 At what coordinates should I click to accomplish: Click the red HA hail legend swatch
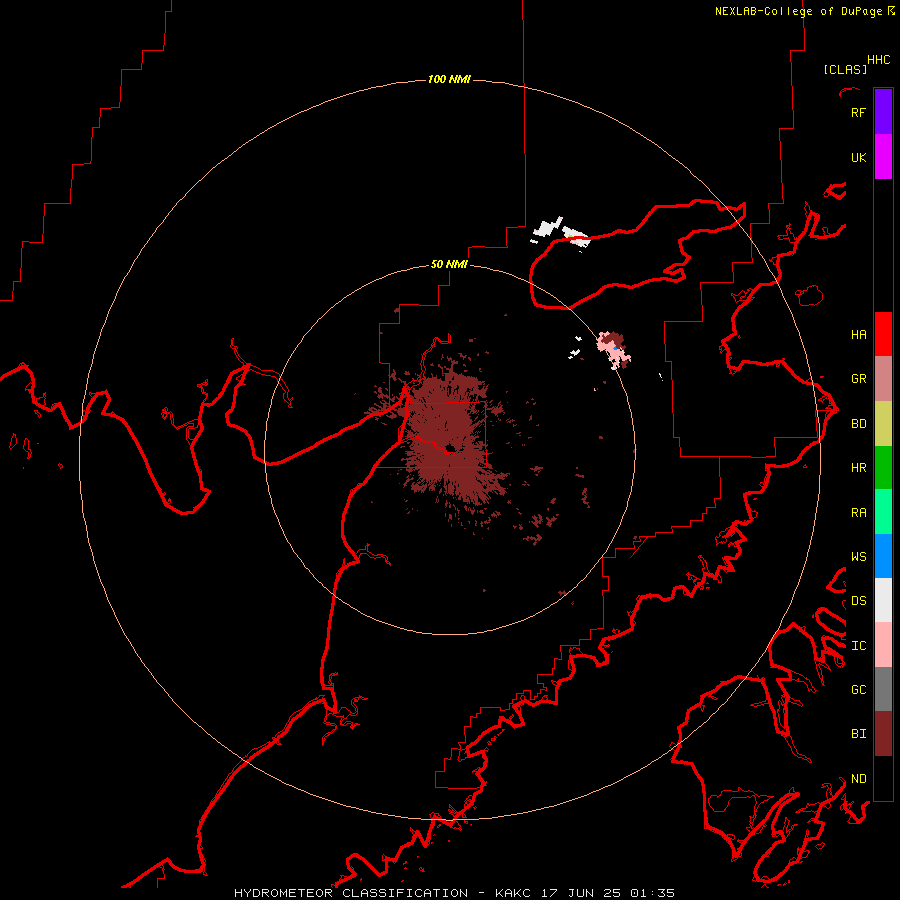[883, 334]
